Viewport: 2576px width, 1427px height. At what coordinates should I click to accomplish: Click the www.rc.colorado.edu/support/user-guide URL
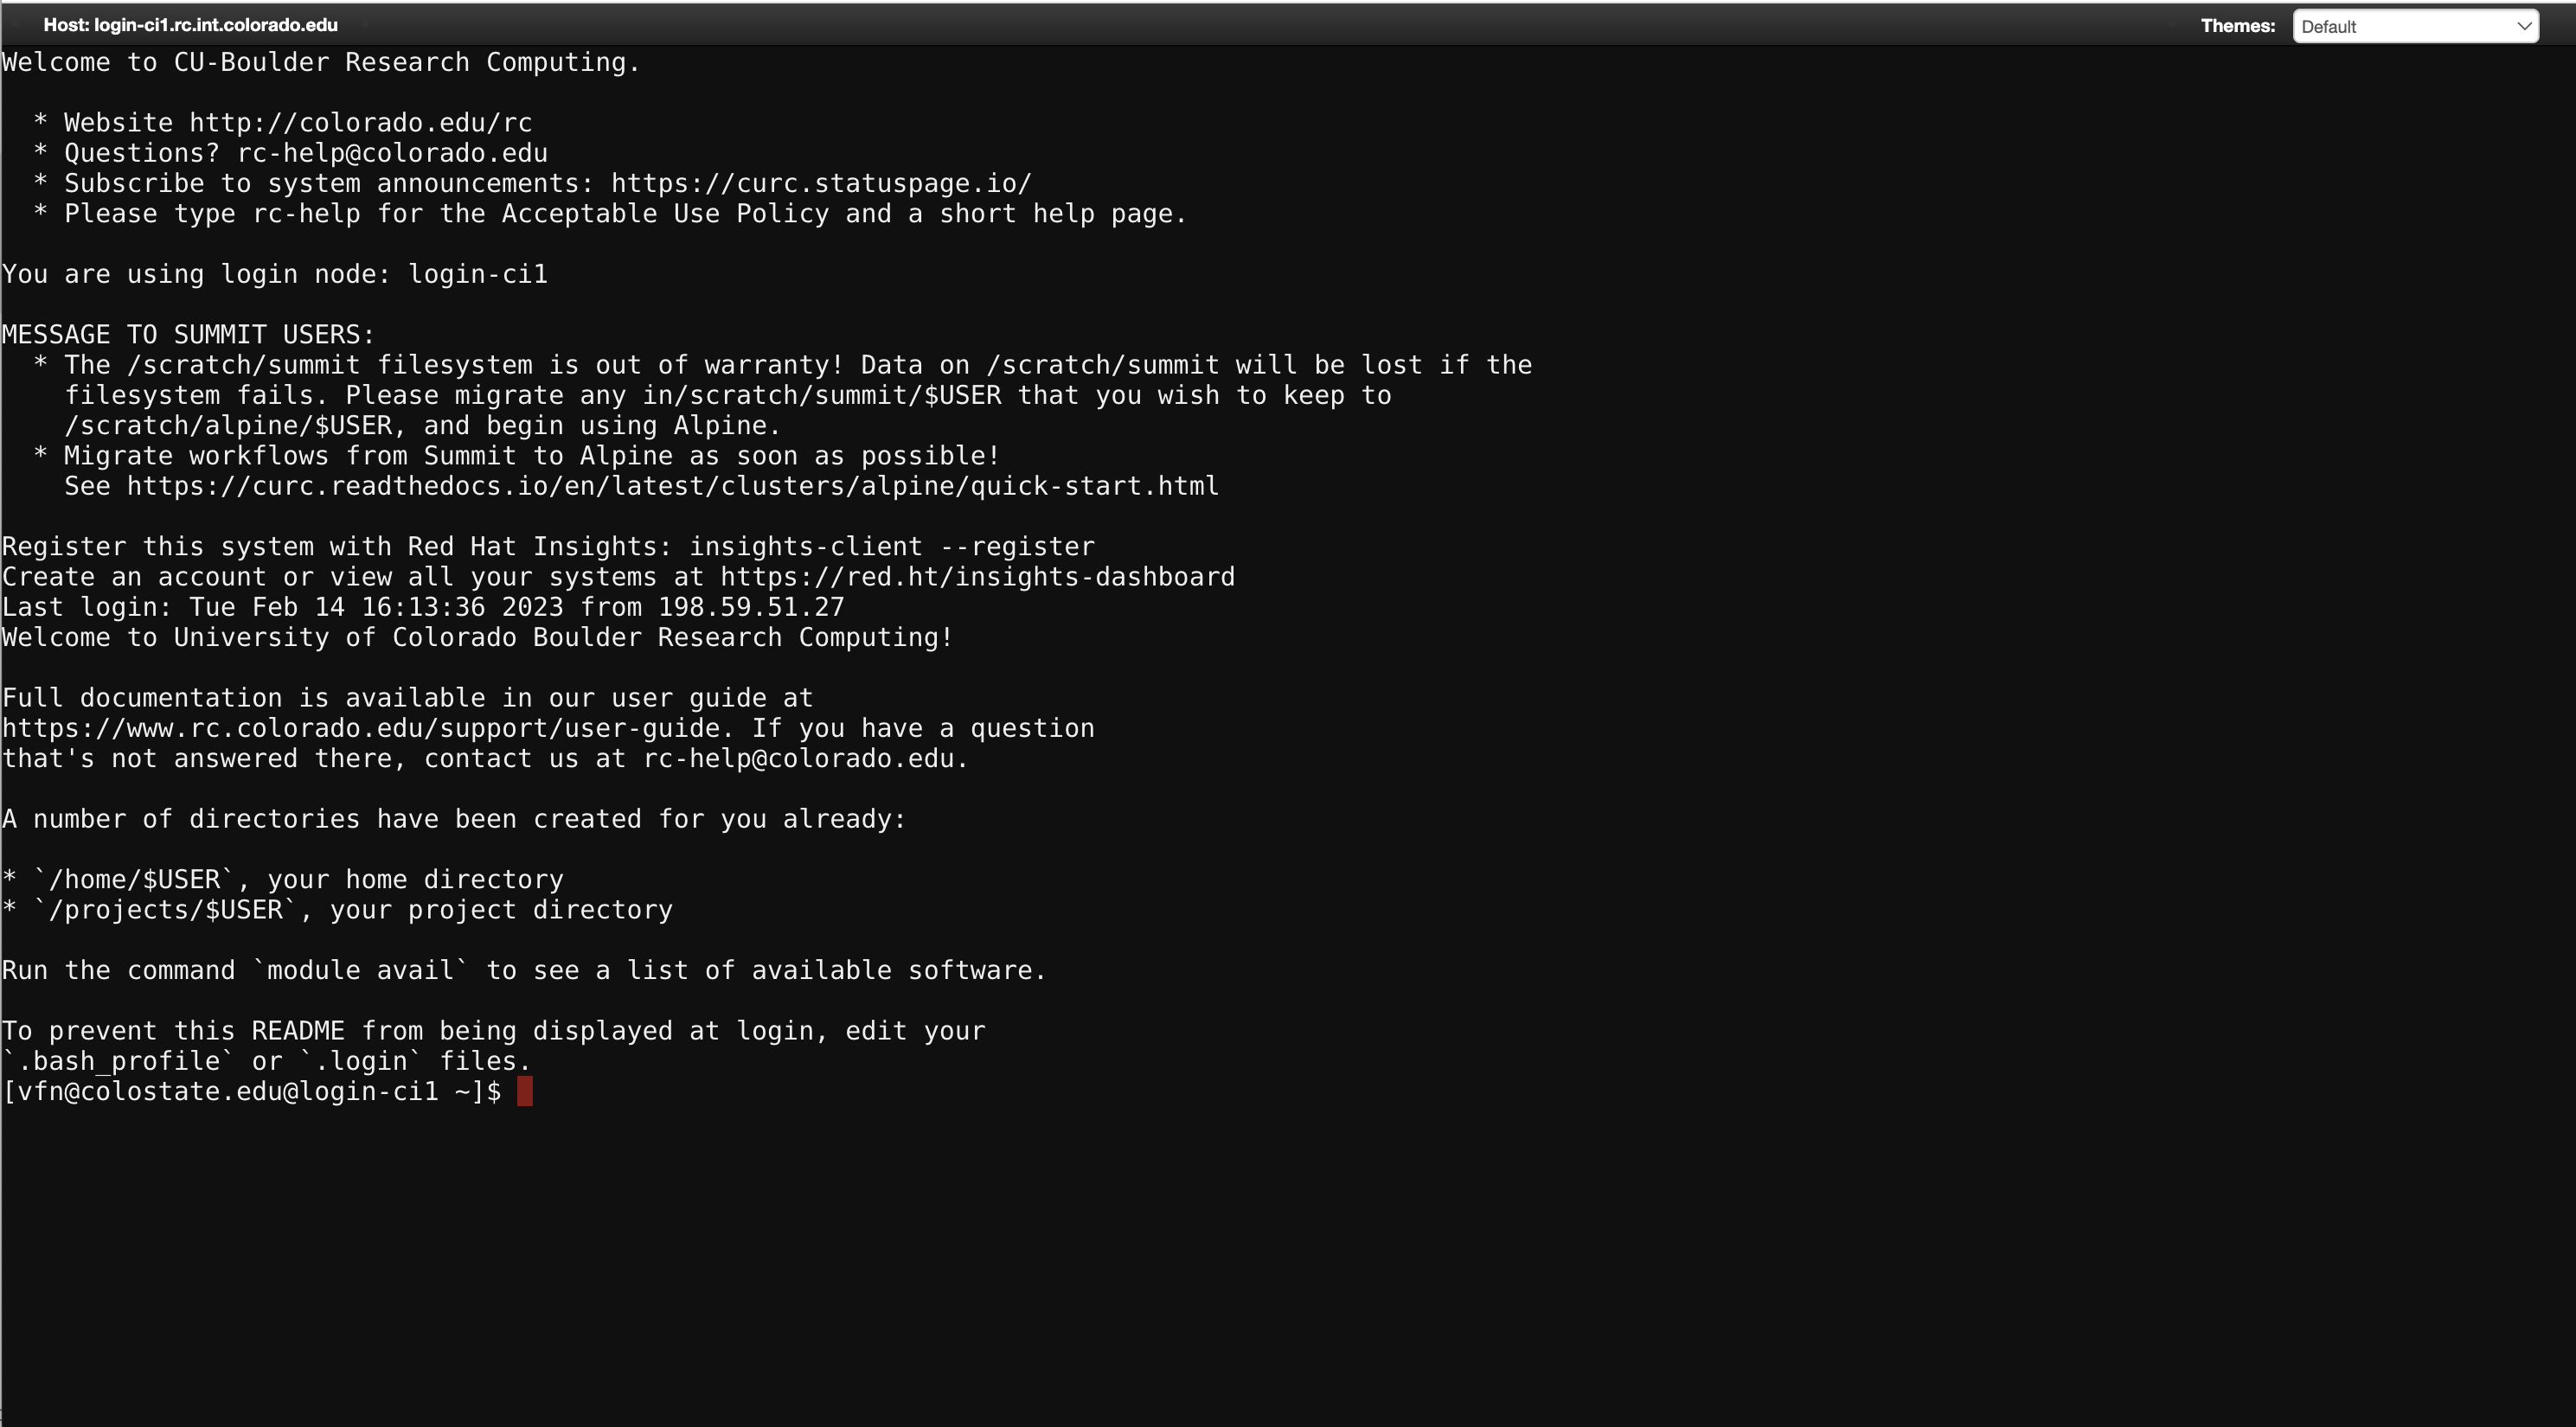pyautogui.click(x=361, y=728)
